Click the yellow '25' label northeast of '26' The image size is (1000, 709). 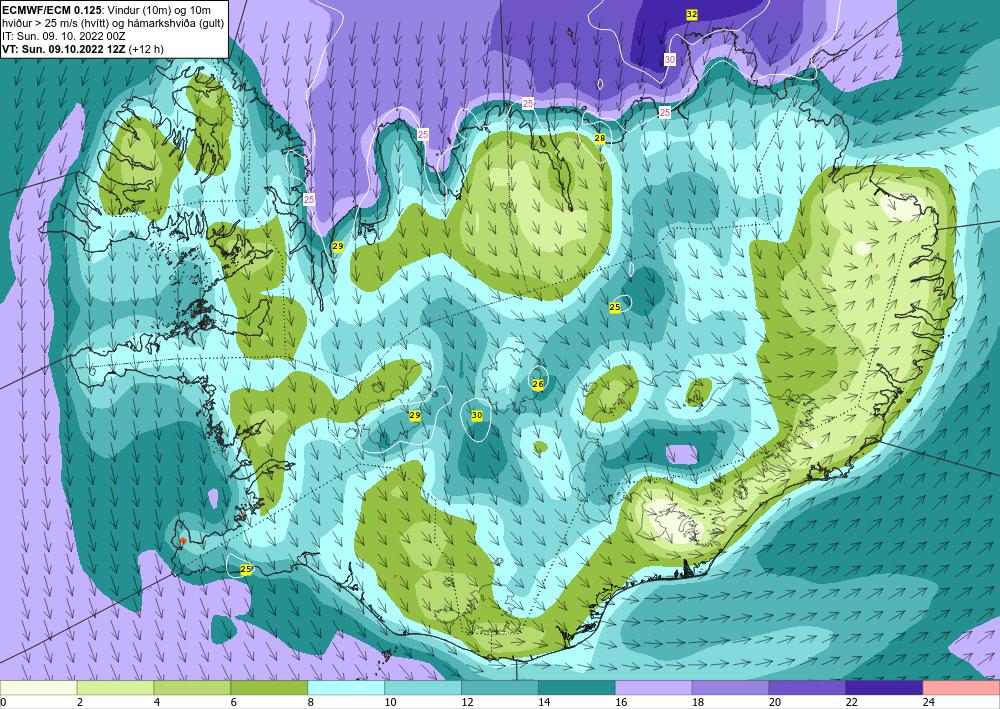(615, 307)
